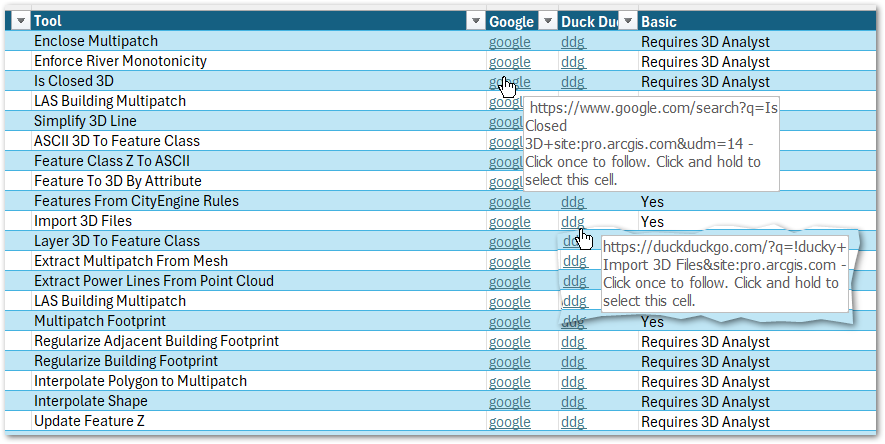Image resolution: width=885 pixels, height=444 pixels.
Task: Follow ddg link for Interpolate Polygon to Multipatch
Action: (x=572, y=382)
